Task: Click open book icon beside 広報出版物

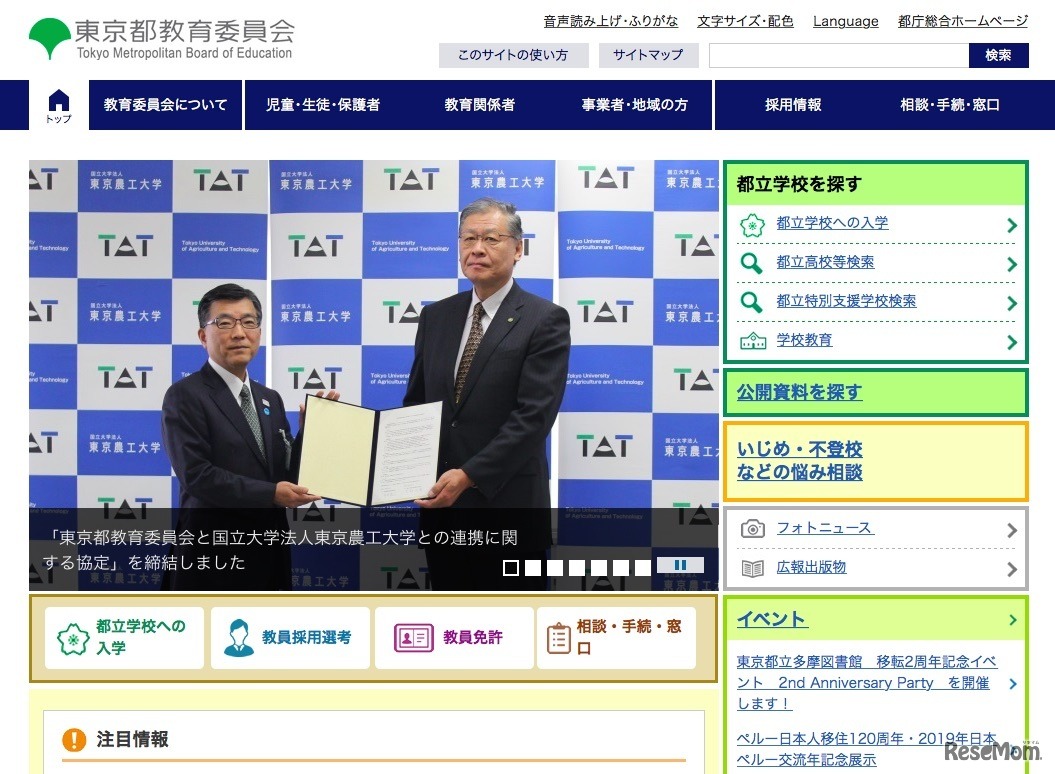Action: coord(752,569)
